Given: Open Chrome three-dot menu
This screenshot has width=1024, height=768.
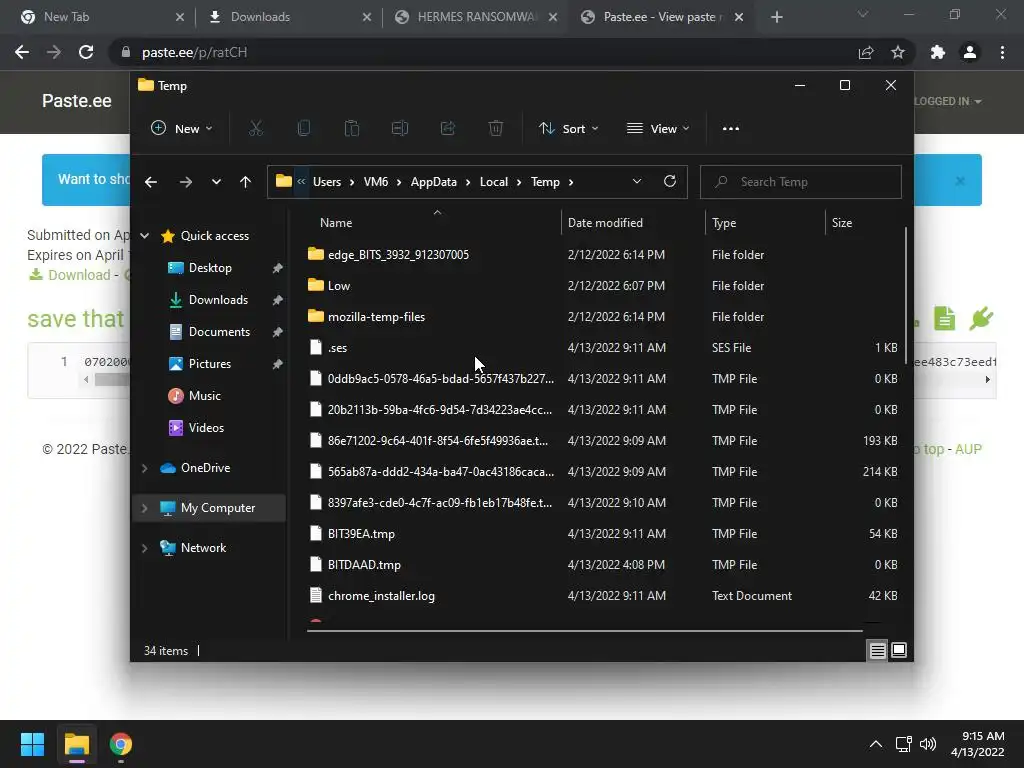Looking at the screenshot, I should (x=1002, y=52).
